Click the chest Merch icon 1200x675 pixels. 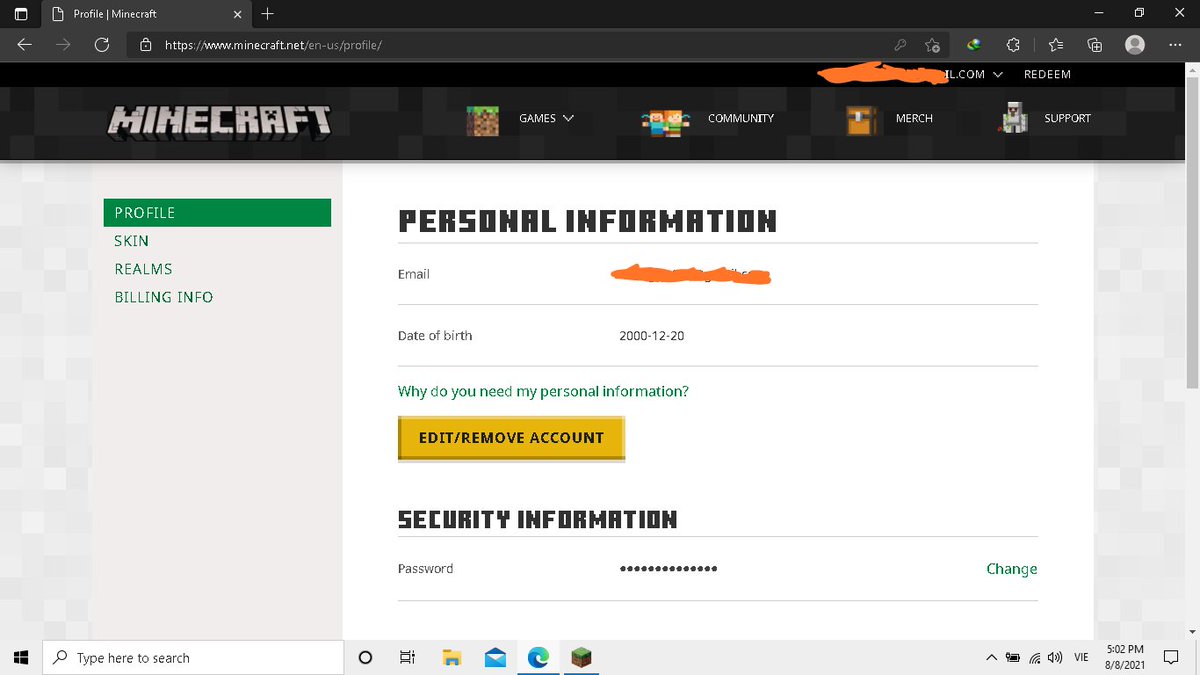click(x=861, y=119)
